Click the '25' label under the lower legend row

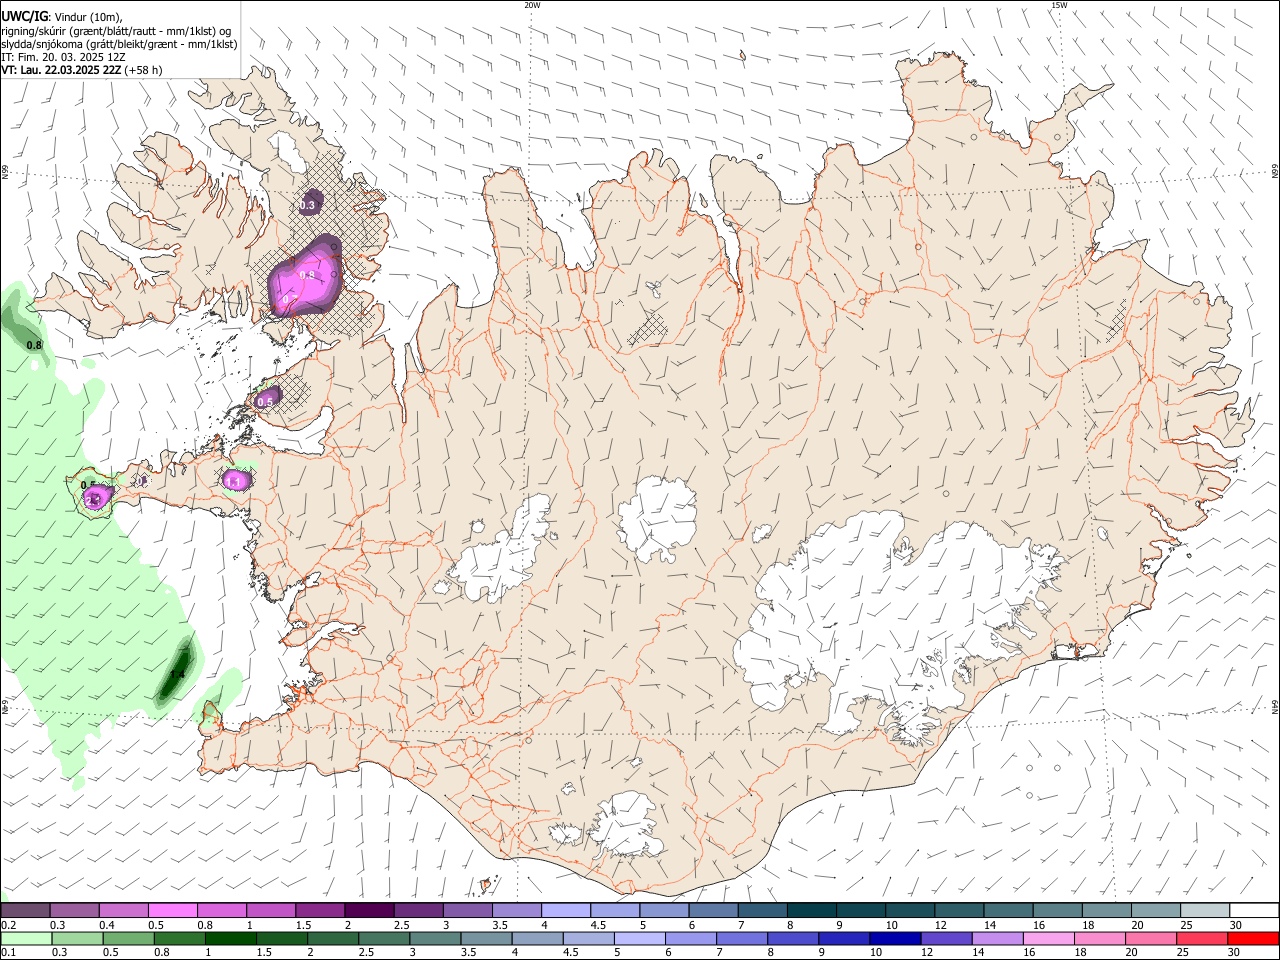1183,953
